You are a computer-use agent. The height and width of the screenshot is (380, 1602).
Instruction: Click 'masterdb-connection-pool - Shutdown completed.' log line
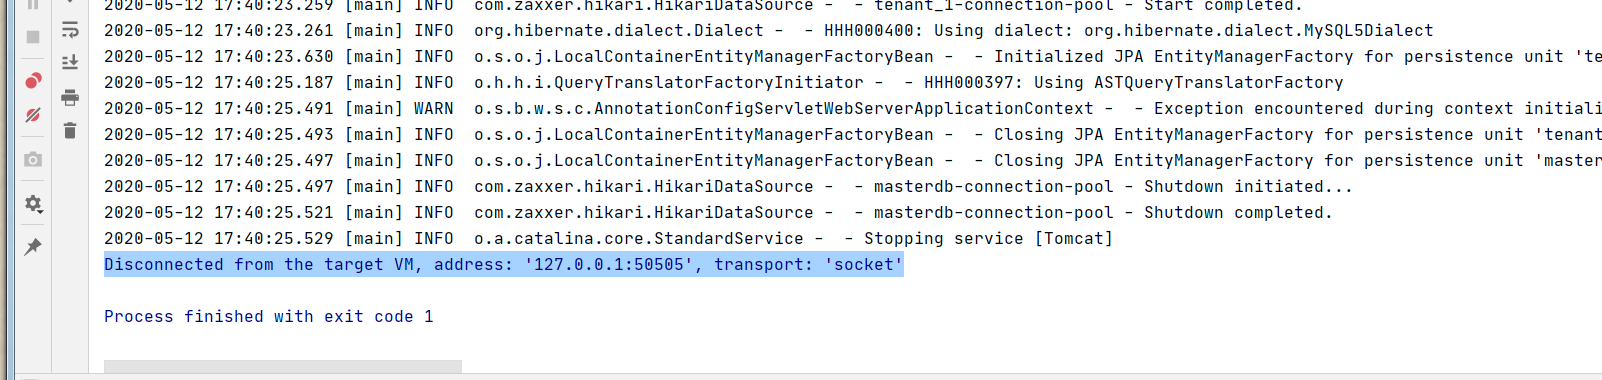(x=718, y=212)
